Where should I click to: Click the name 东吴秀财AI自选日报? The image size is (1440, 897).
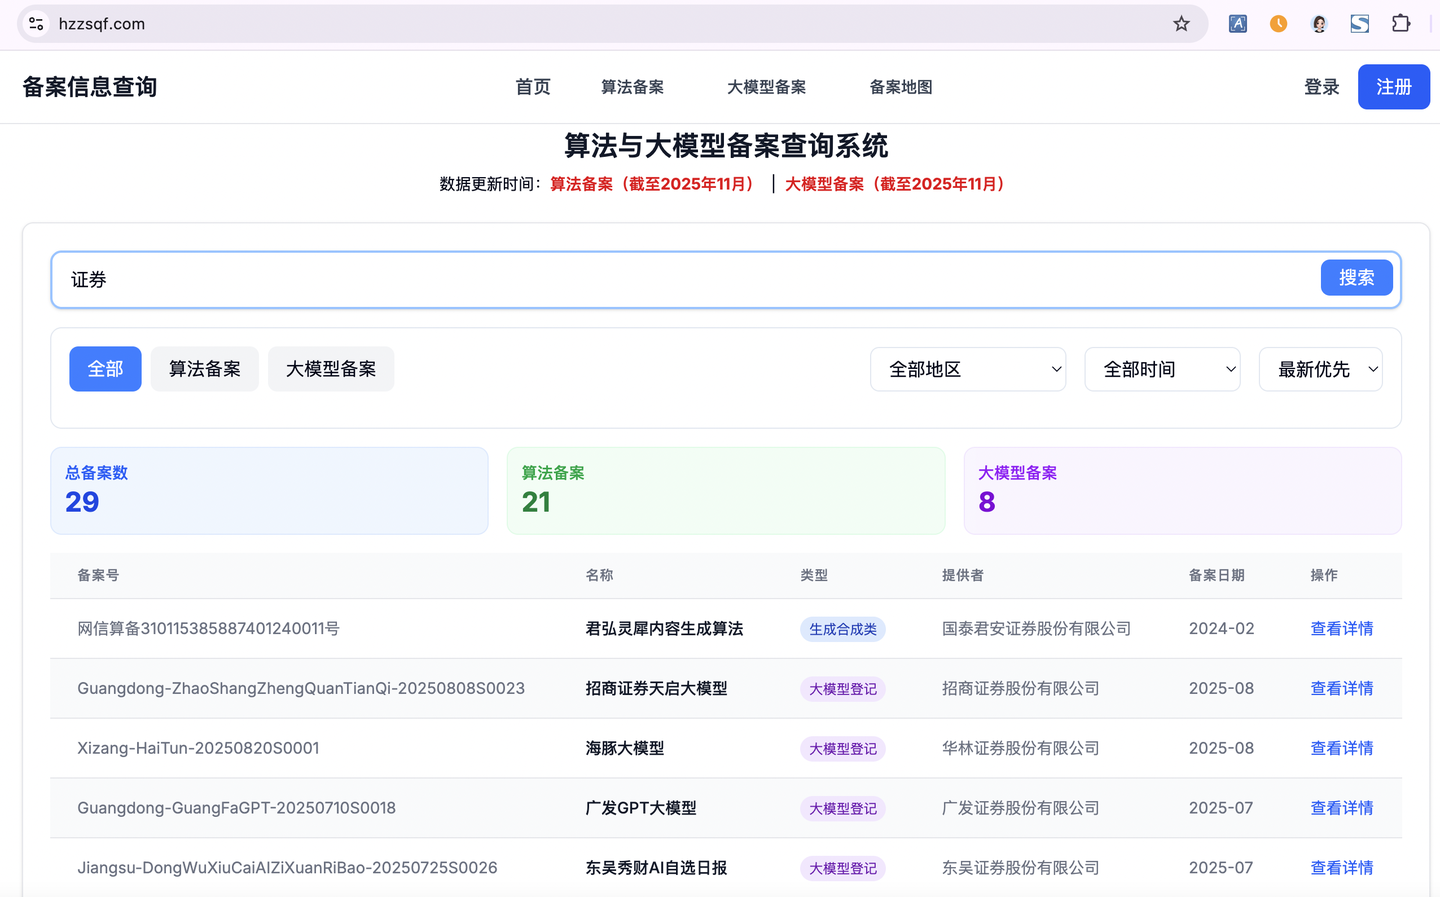tap(656, 868)
